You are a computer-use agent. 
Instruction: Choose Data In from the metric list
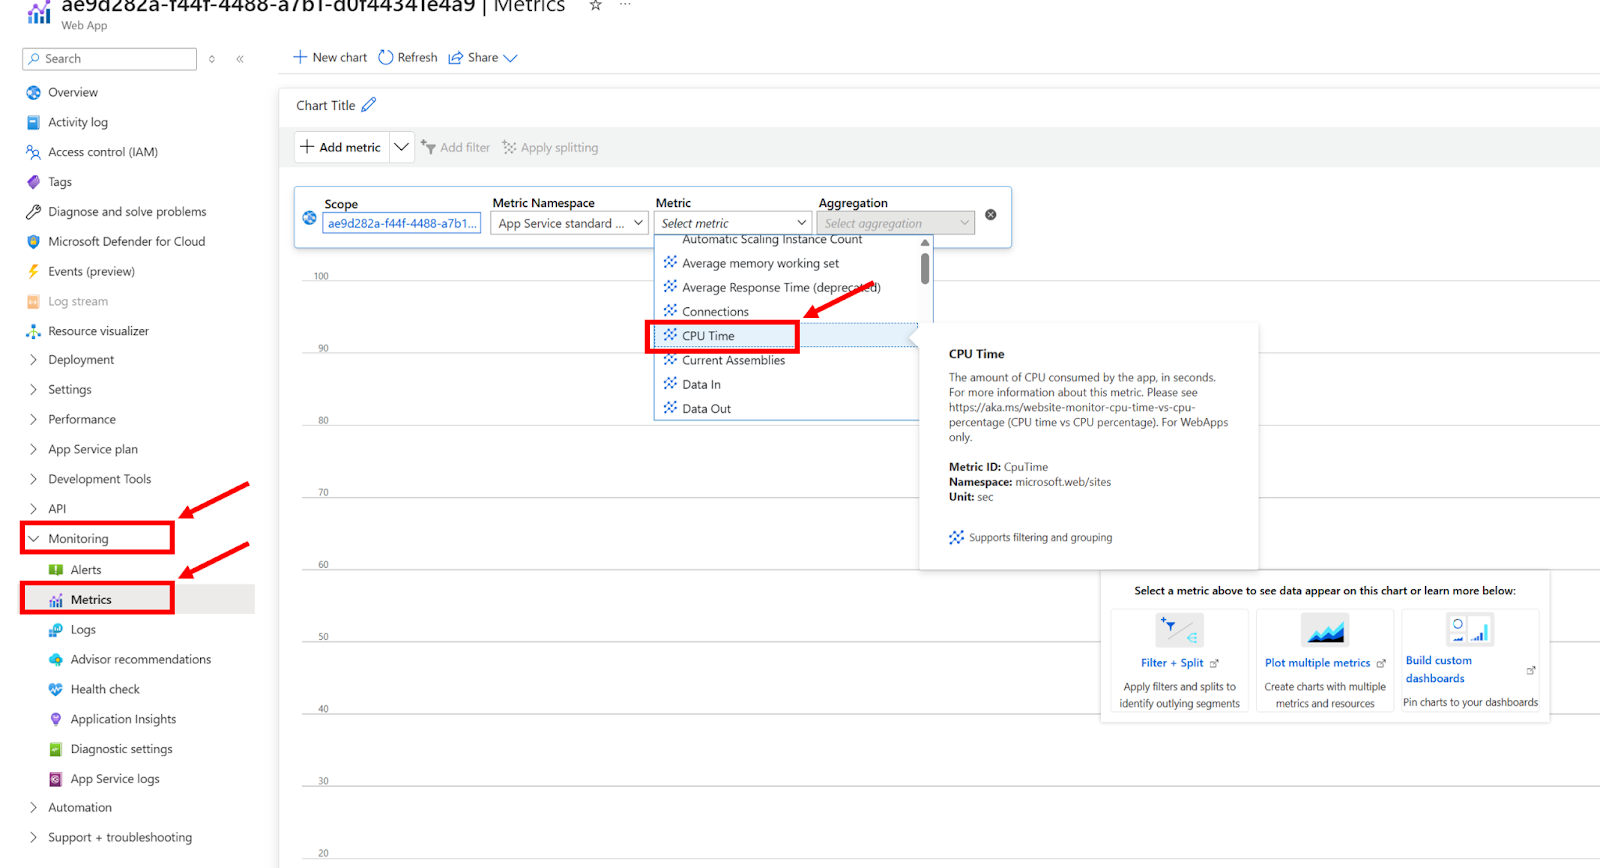[701, 385]
